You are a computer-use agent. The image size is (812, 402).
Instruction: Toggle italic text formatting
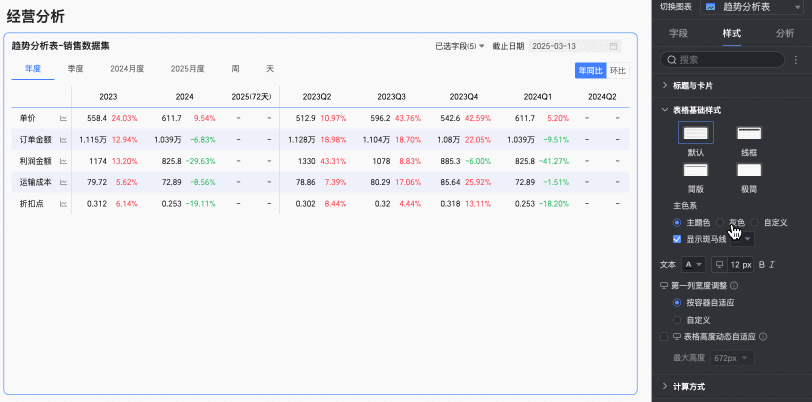pyautogui.click(x=772, y=265)
